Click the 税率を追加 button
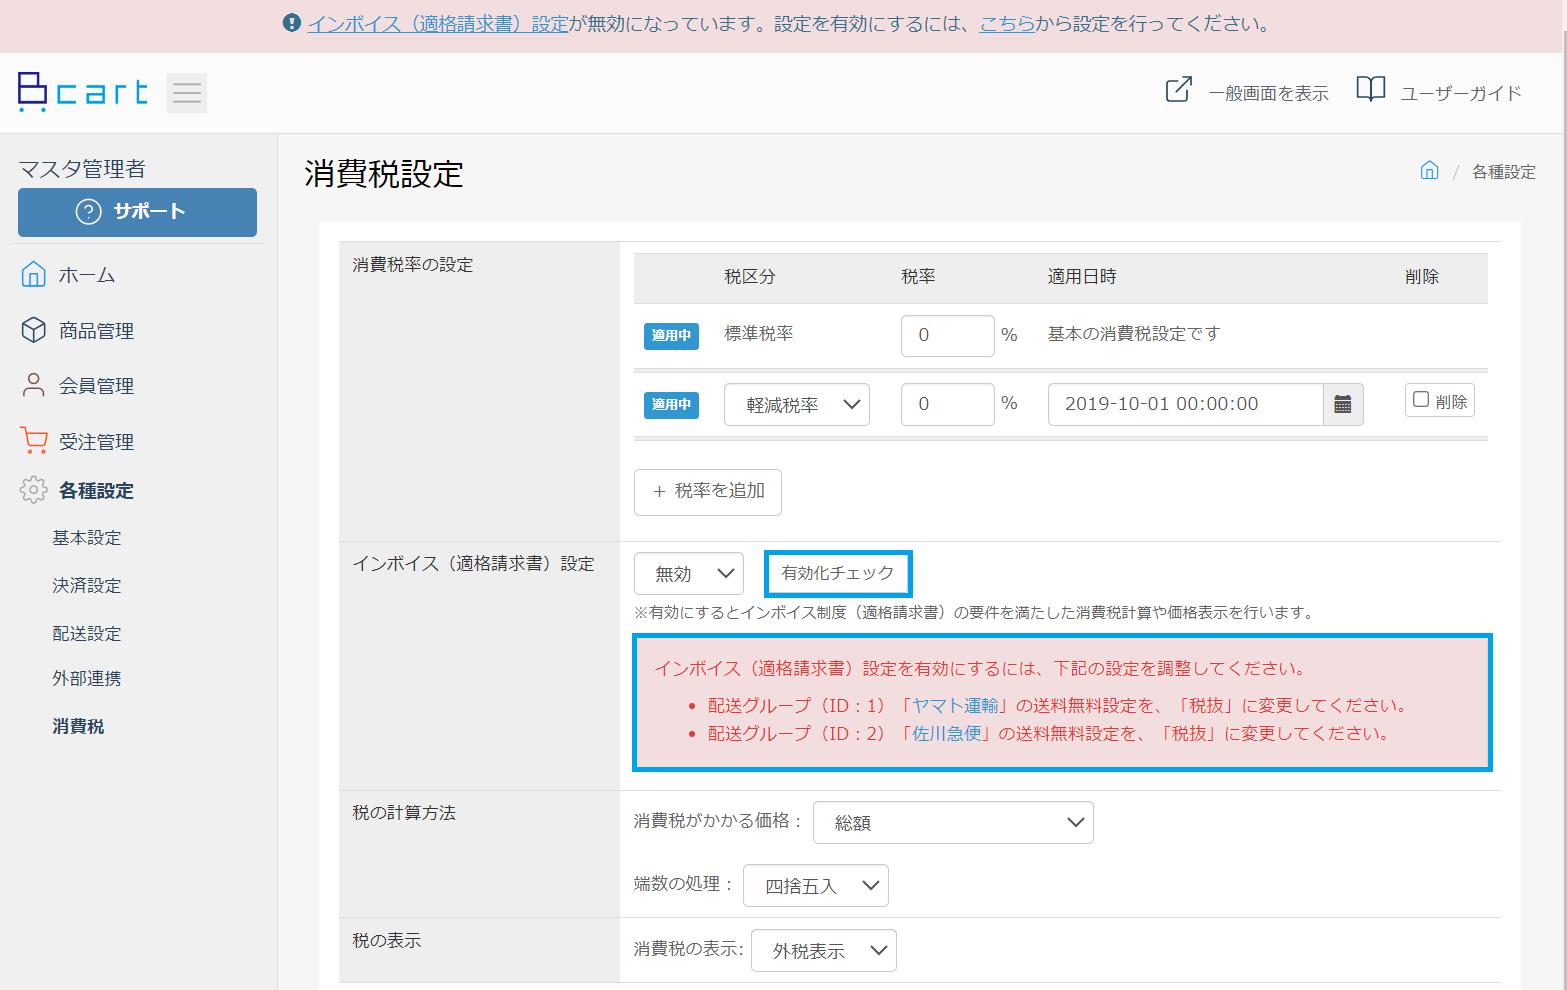 [708, 492]
